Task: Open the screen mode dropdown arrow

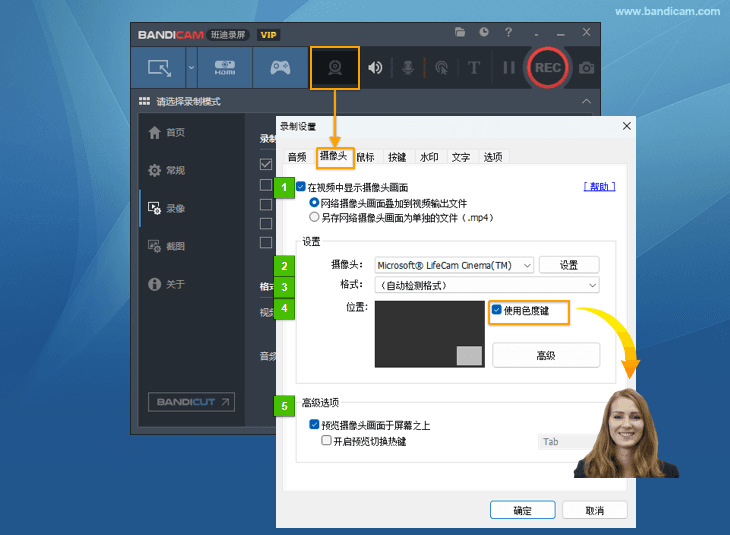Action: [x=191, y=68]
